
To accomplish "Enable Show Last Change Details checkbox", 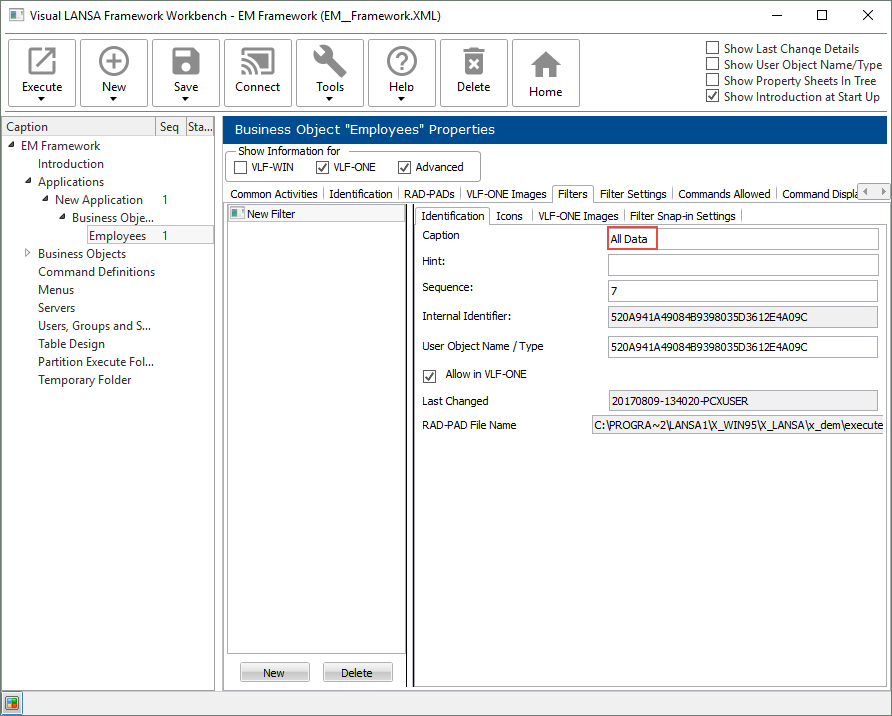I will [712, 48].
